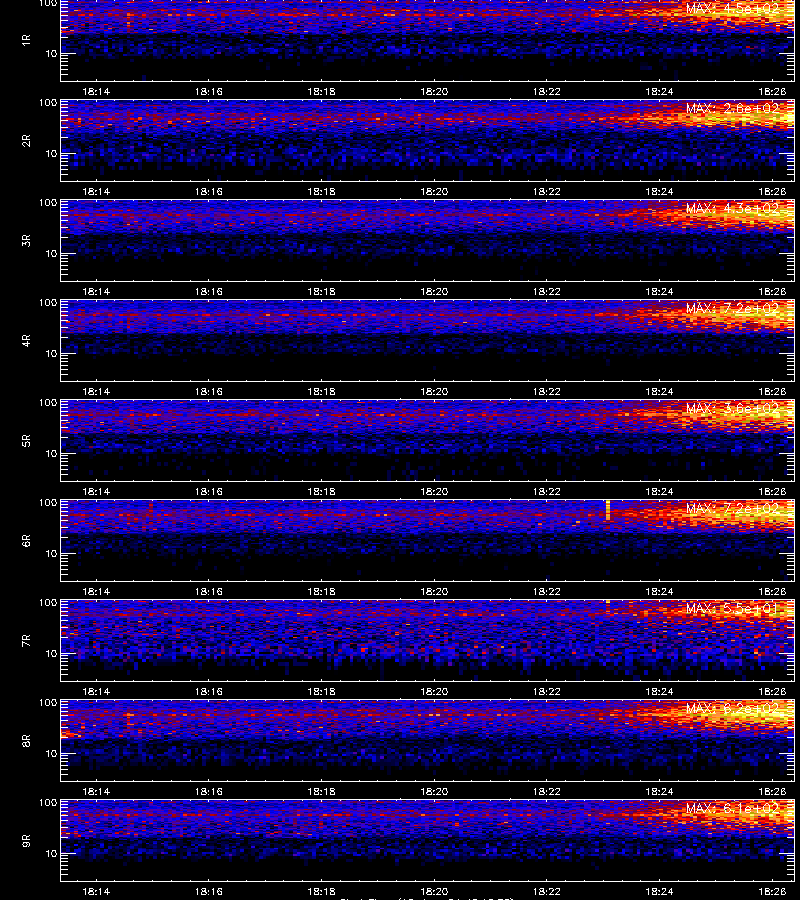The width and height of the screenshot is (800, 900).
Task: Click the 10 y-axis label of panel 1R
Action: pyautogui.click(x=51, y=53)
